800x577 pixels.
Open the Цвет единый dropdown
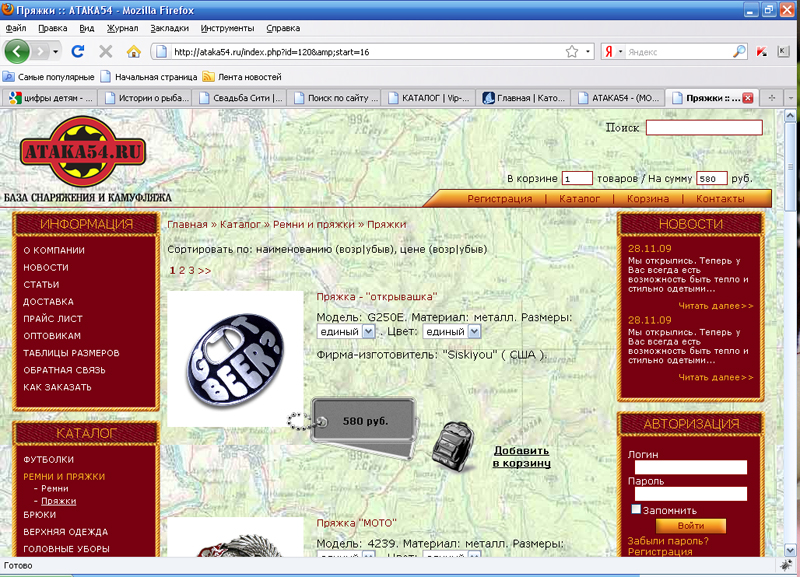click(x=444, y=331)
